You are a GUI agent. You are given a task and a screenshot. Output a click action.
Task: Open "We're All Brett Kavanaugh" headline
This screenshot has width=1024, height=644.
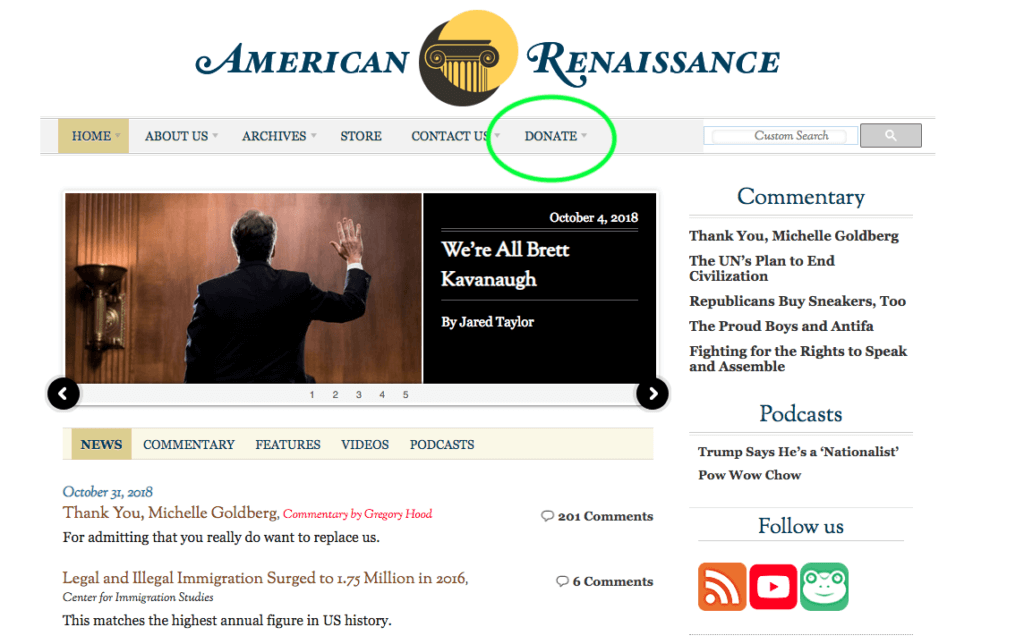pos(505,264)
